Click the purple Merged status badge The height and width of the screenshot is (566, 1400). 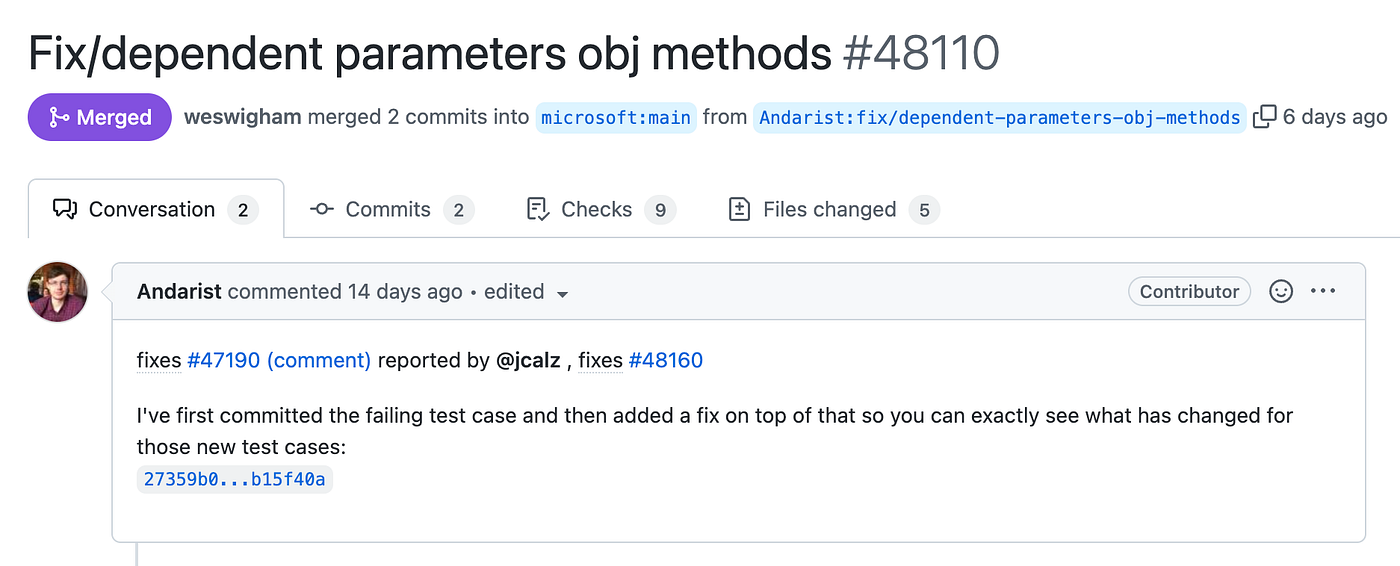pyautogui.click(x=100, y=117)
